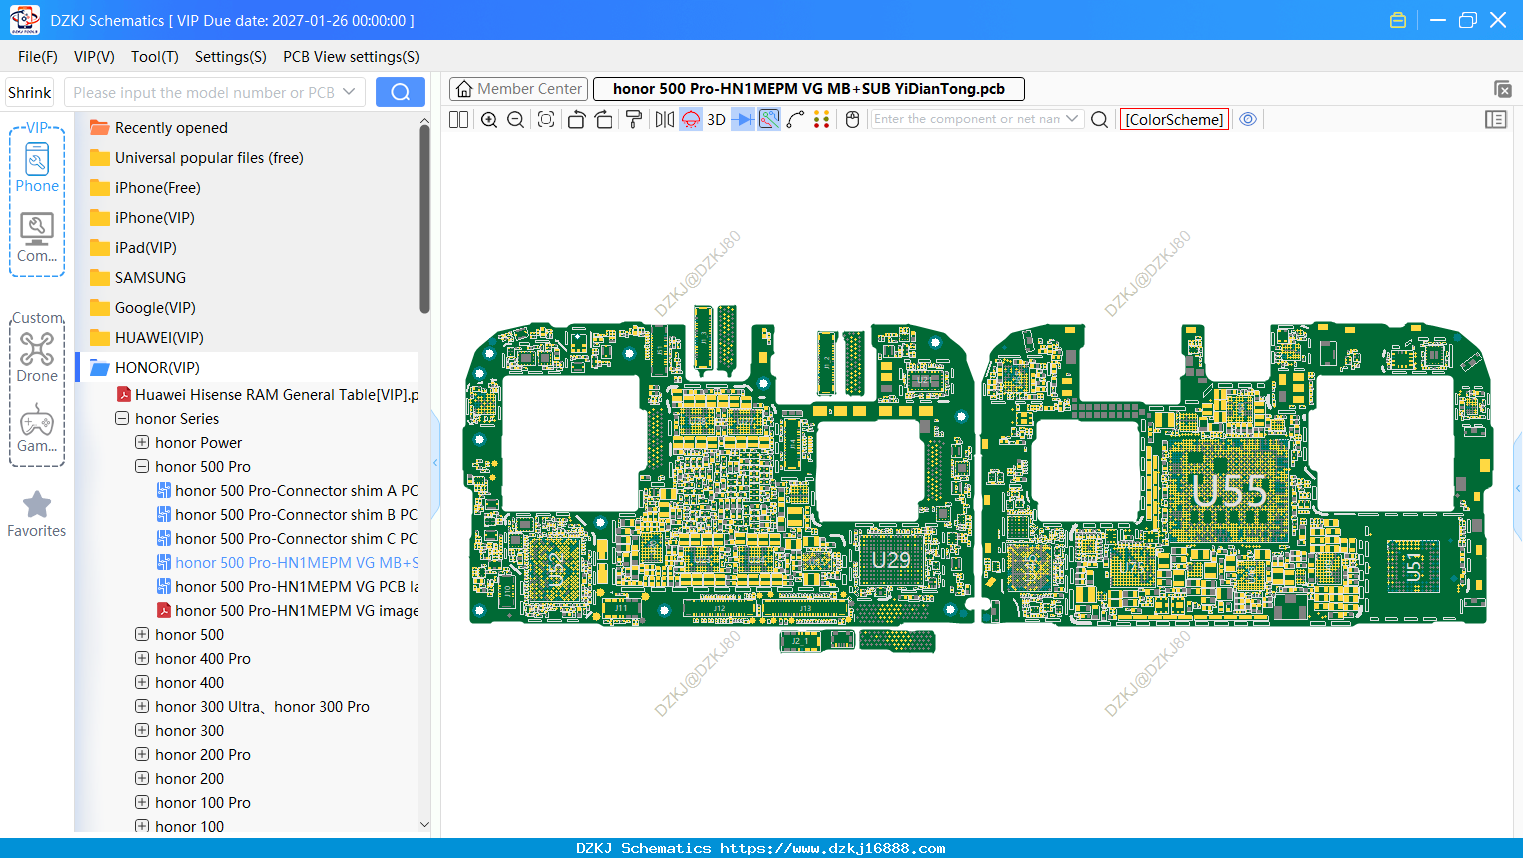Select the Drone category icon in sidebar

37,358
